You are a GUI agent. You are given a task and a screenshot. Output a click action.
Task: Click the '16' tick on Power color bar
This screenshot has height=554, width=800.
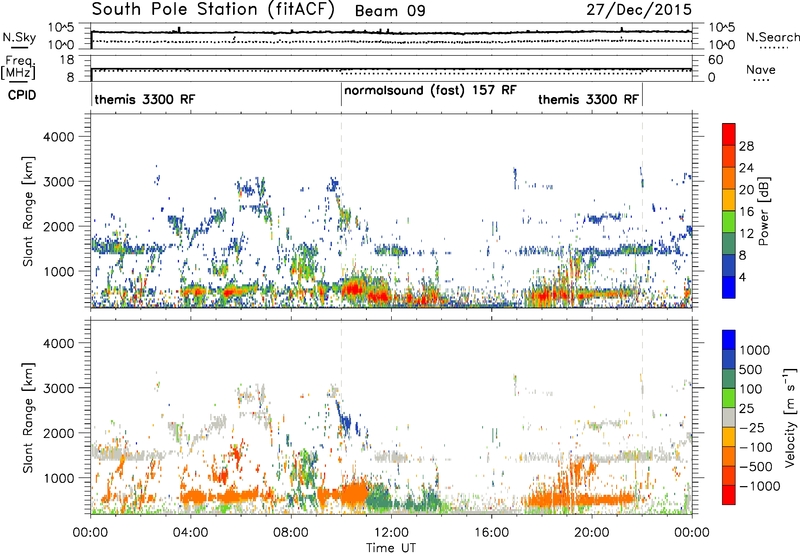[746, 212]
